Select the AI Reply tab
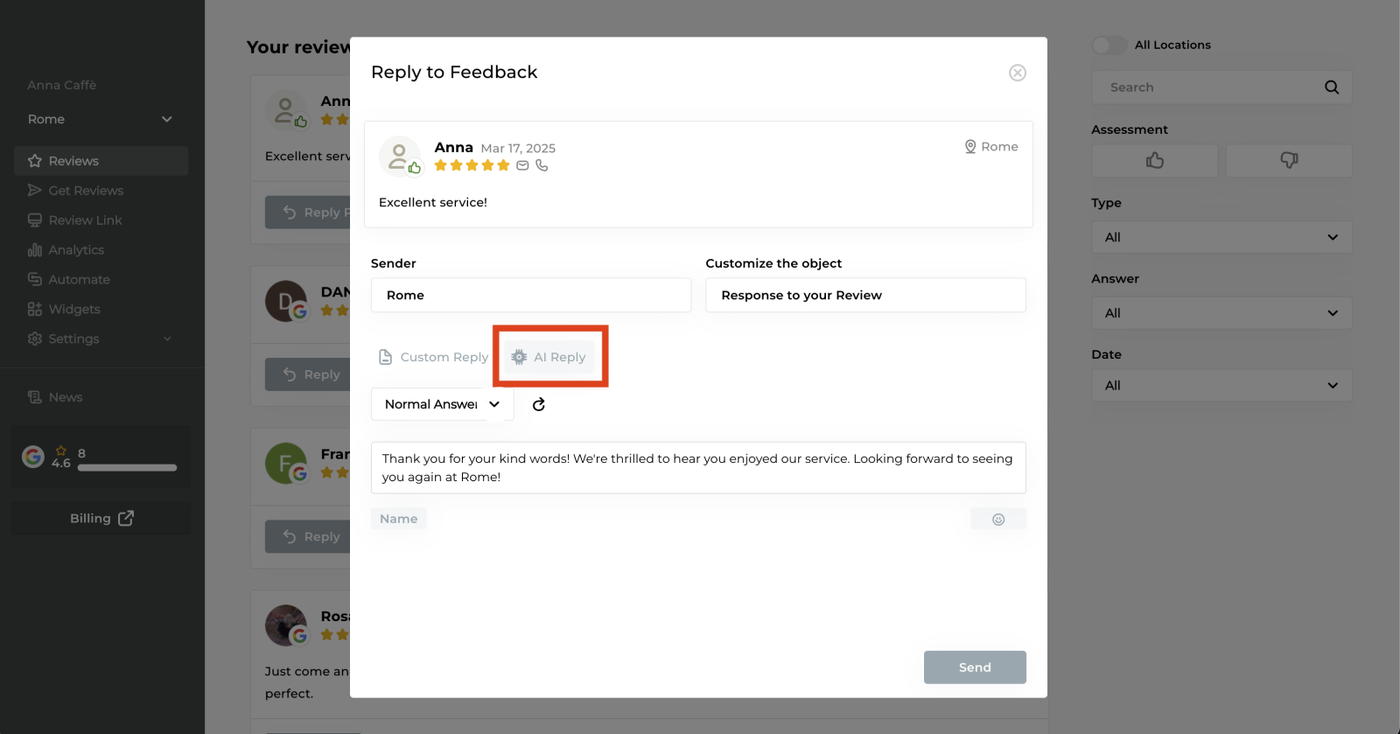 coord(549,357)
